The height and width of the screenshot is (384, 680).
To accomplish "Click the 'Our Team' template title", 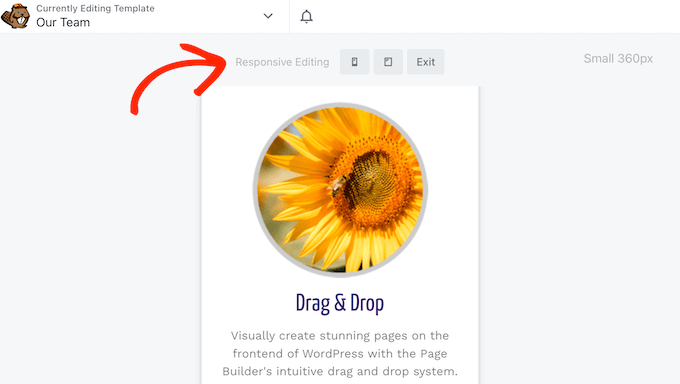I will tap(63, 23).
